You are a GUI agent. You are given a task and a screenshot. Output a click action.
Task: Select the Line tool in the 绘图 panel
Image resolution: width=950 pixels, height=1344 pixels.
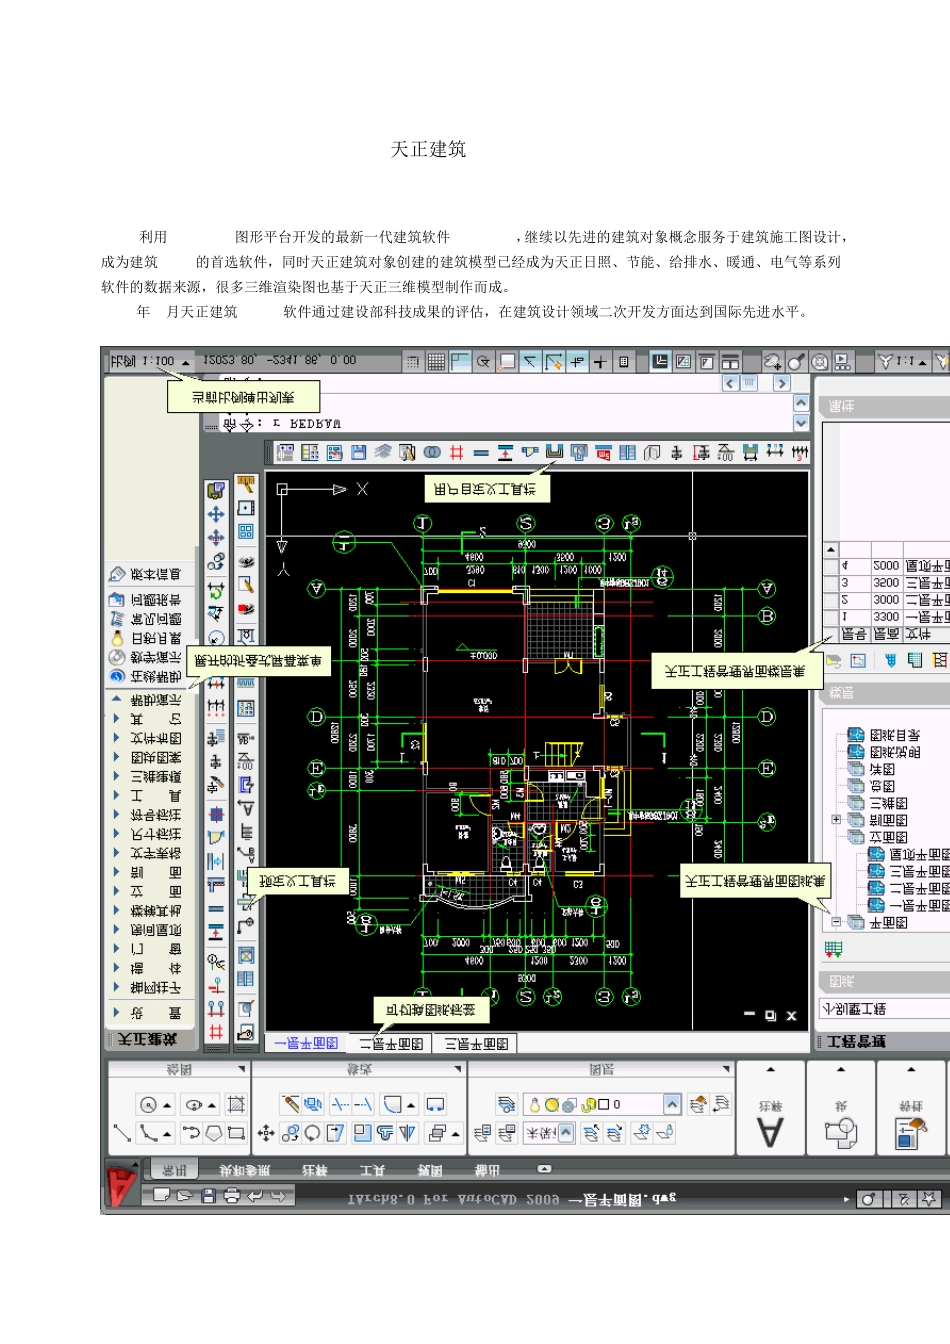click(122, 1133)
